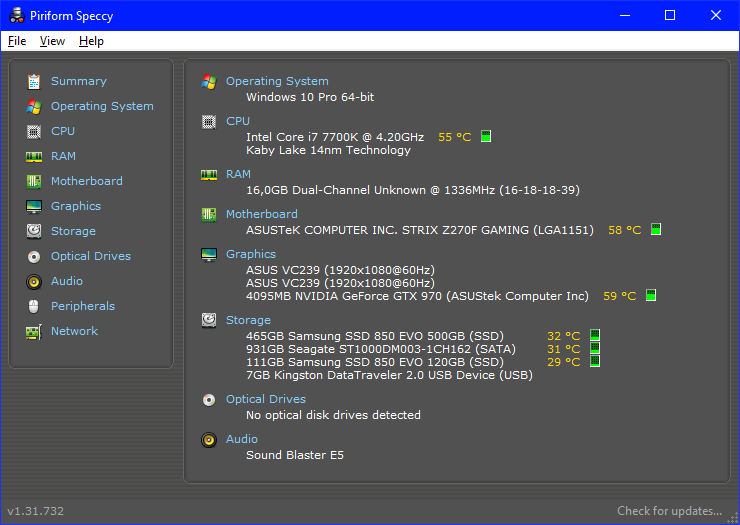
Task: Click the Storage drive icon in sidebar
Action: click(34, 231)
